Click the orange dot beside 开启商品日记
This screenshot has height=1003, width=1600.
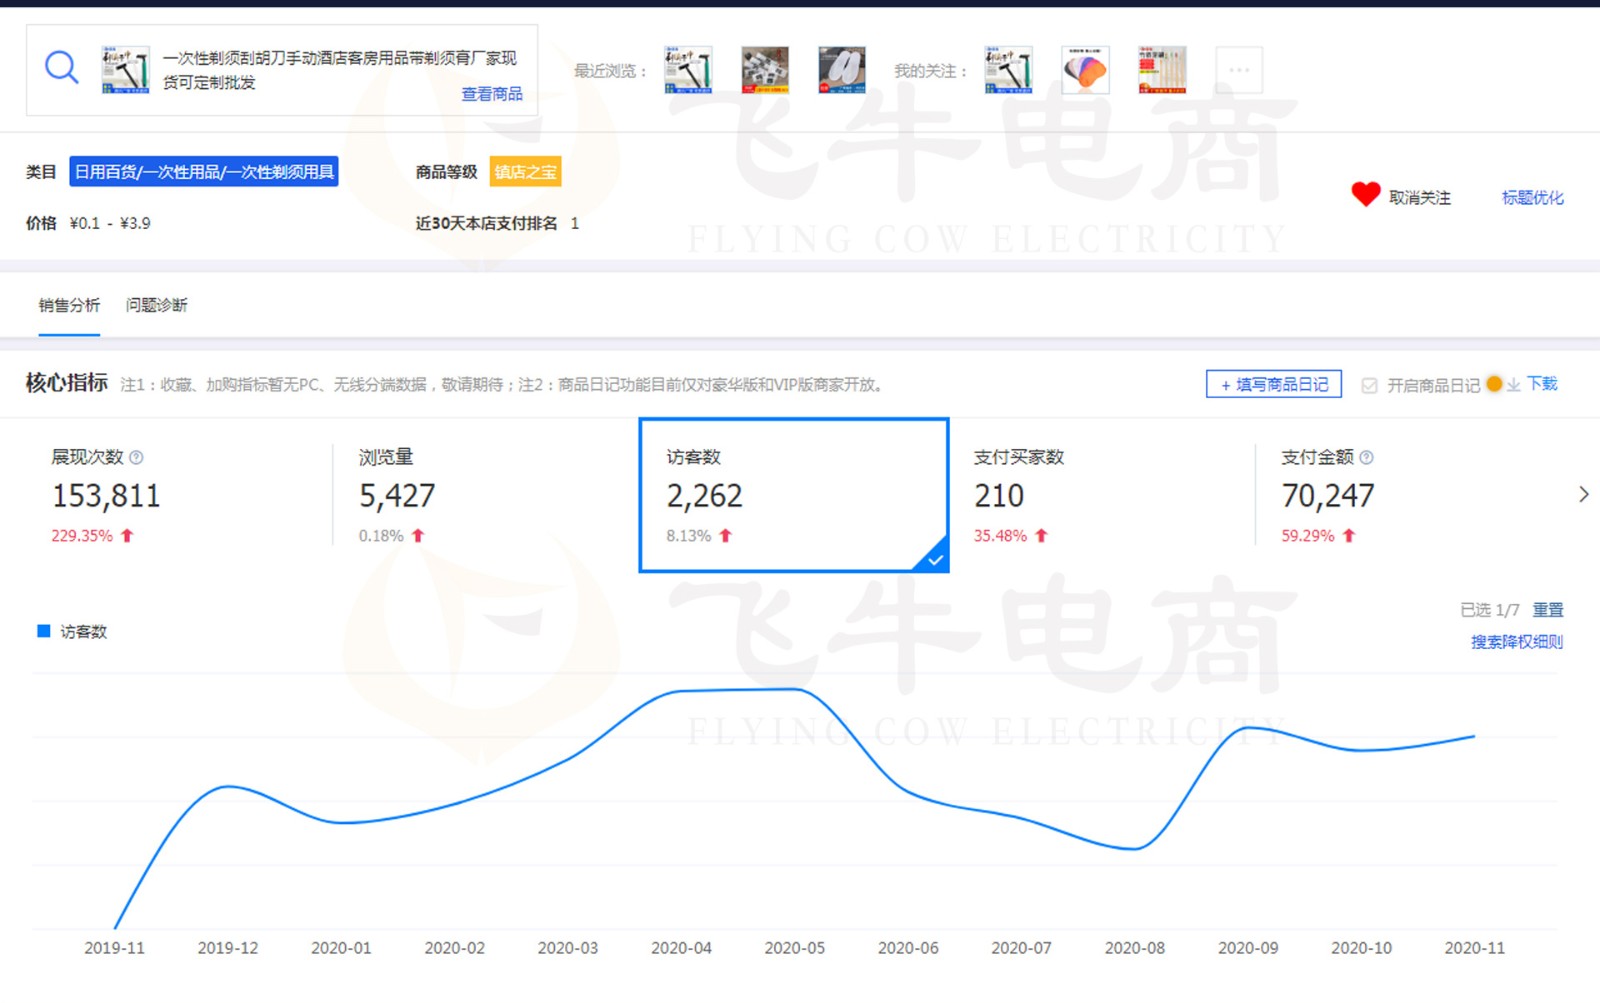(1494, 384)
